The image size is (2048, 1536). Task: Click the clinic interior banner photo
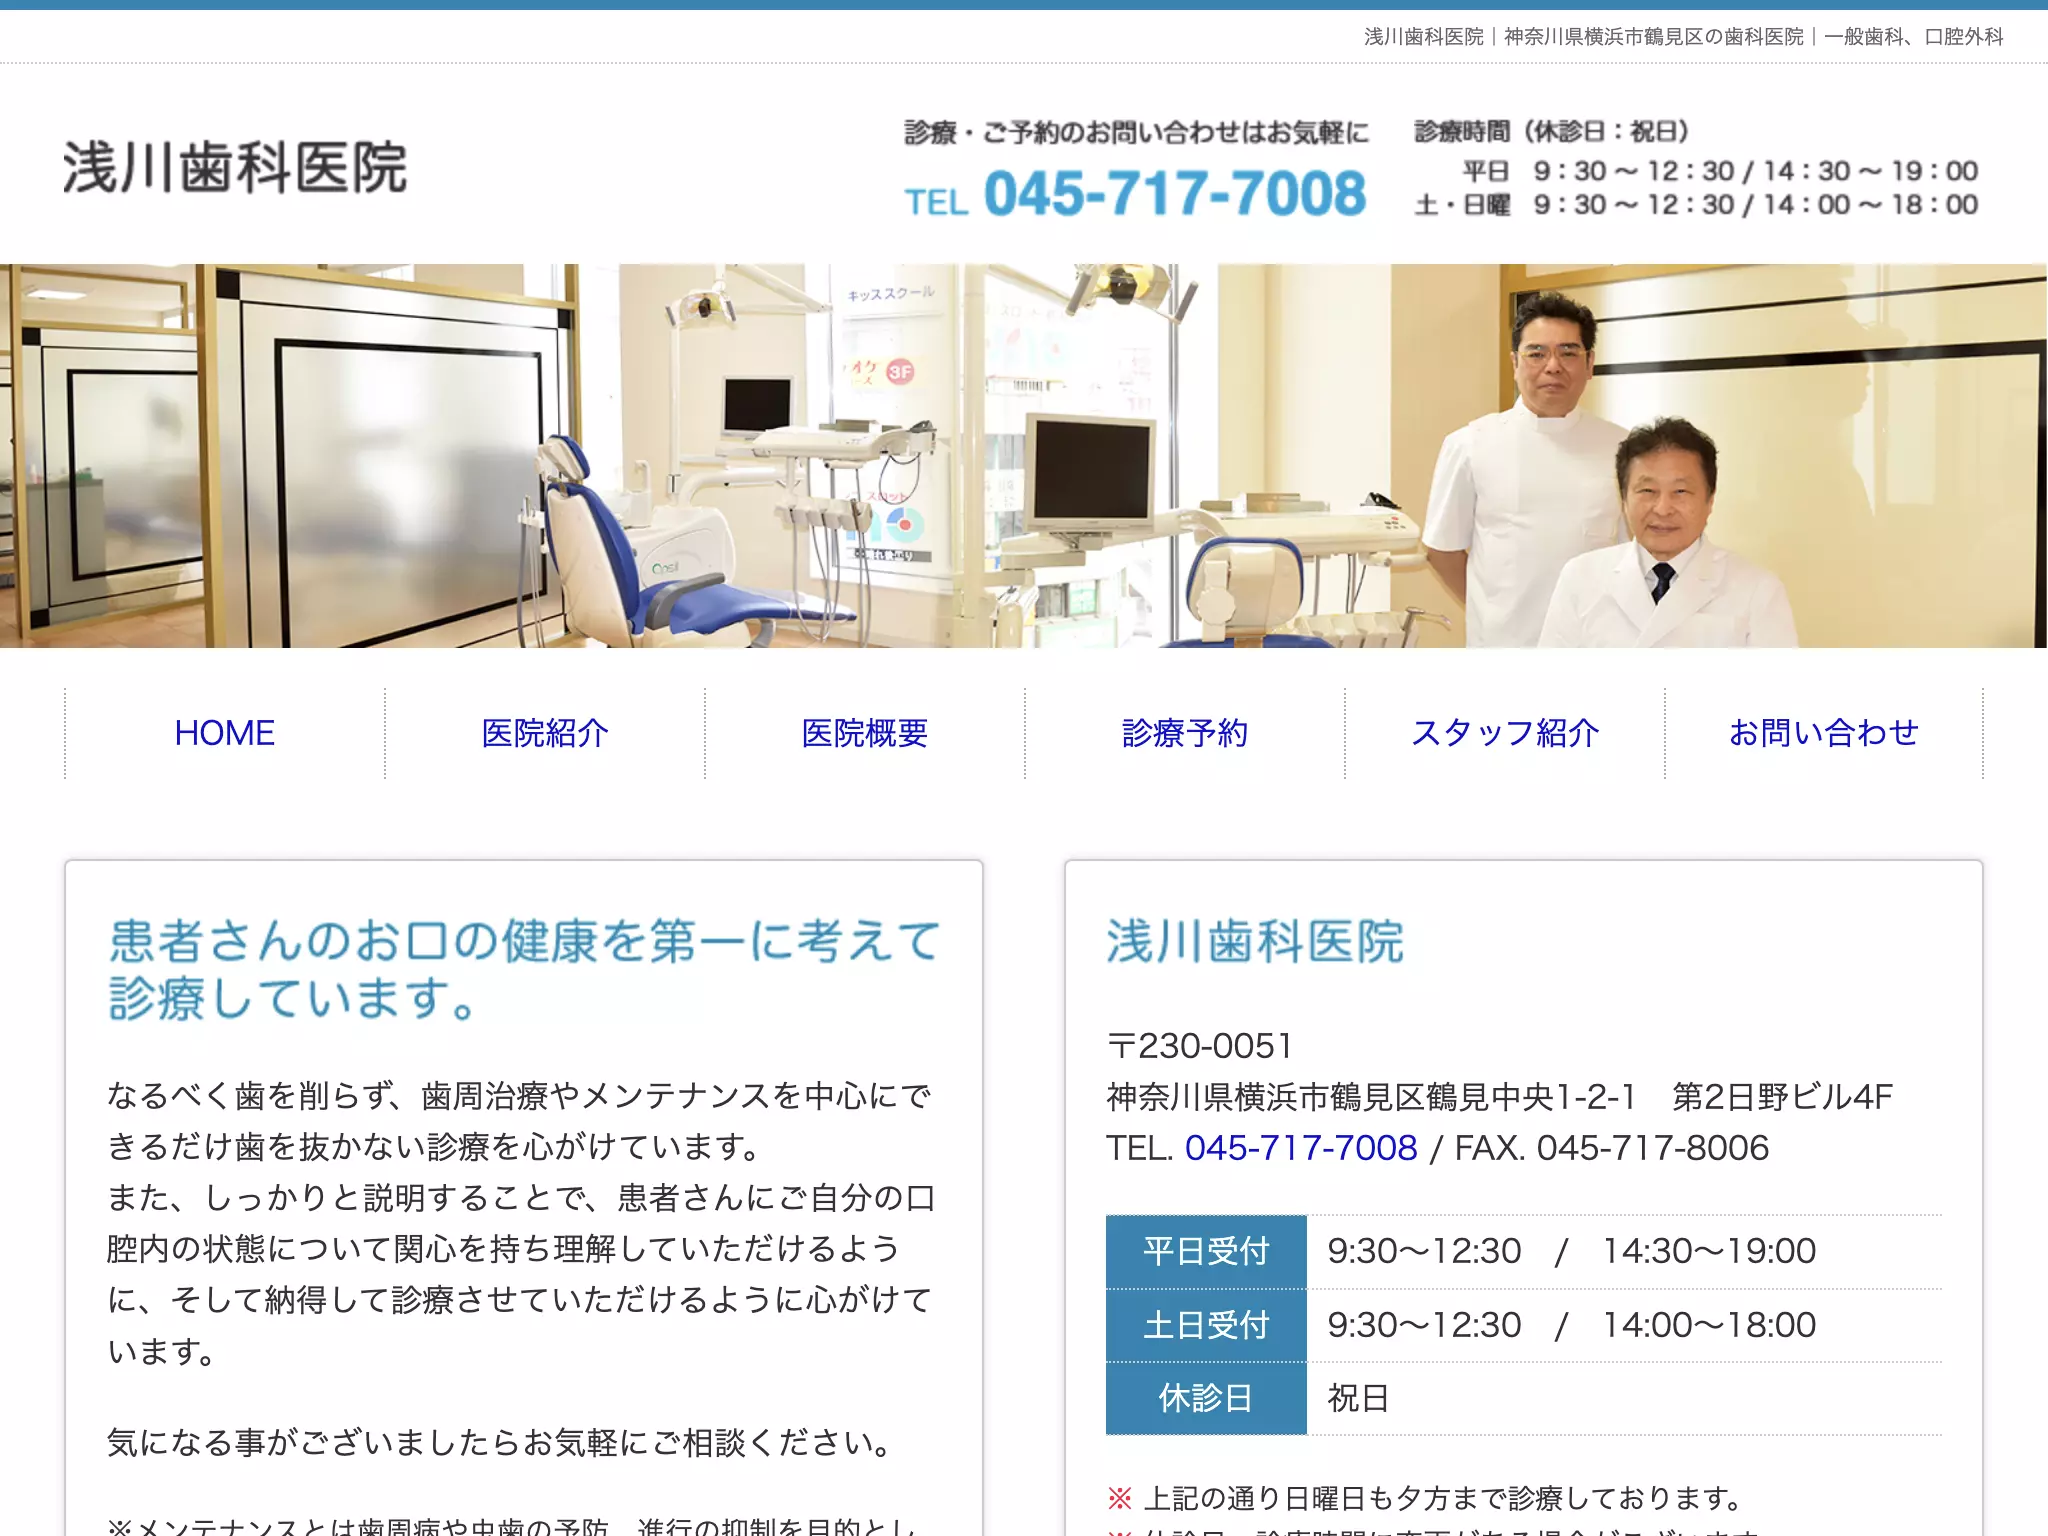point(1023,456)
